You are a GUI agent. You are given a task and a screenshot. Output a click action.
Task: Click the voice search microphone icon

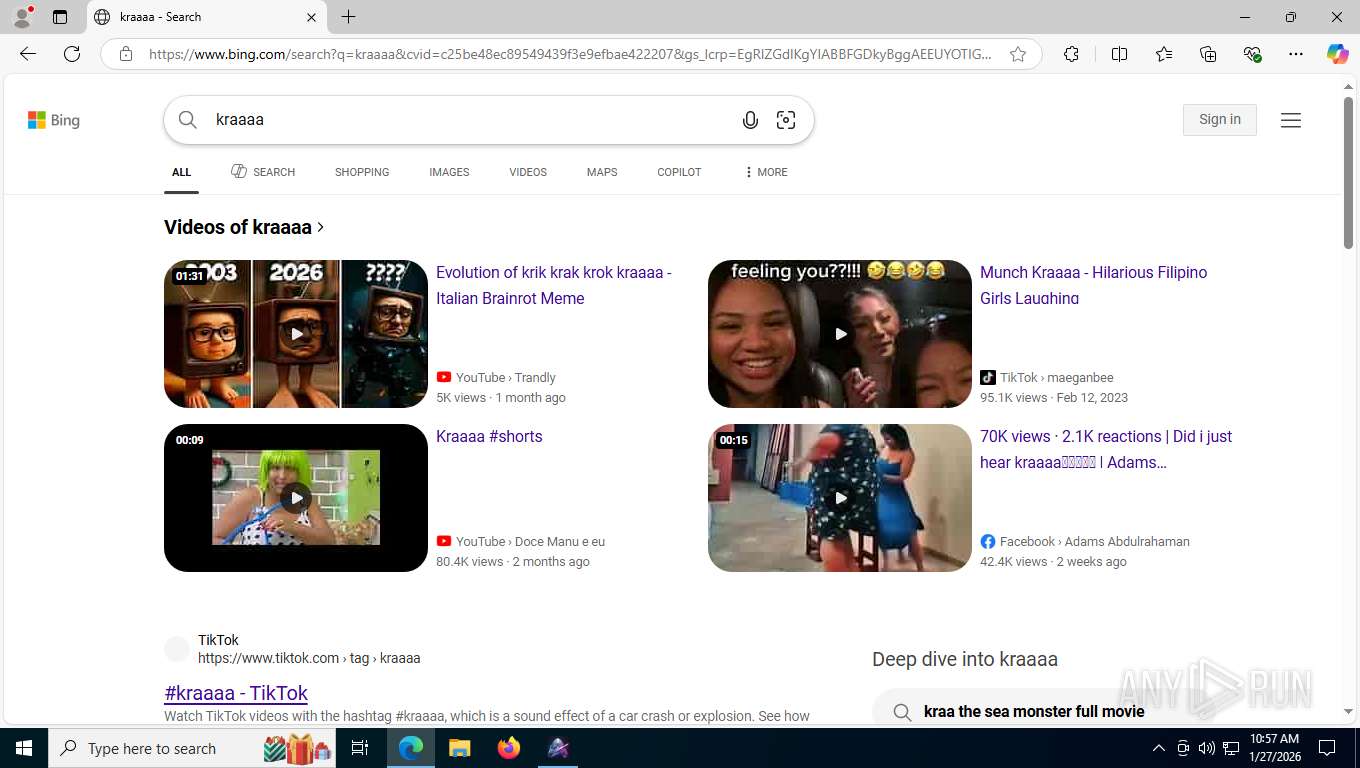tap(750, 120)
